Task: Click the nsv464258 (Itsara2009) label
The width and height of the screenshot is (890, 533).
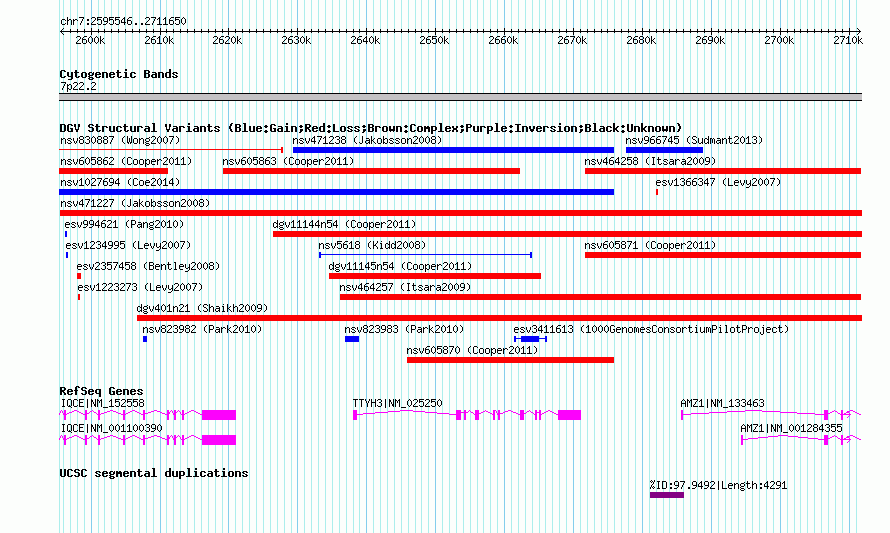Action: pyautogui.click(x=650, y=161)
